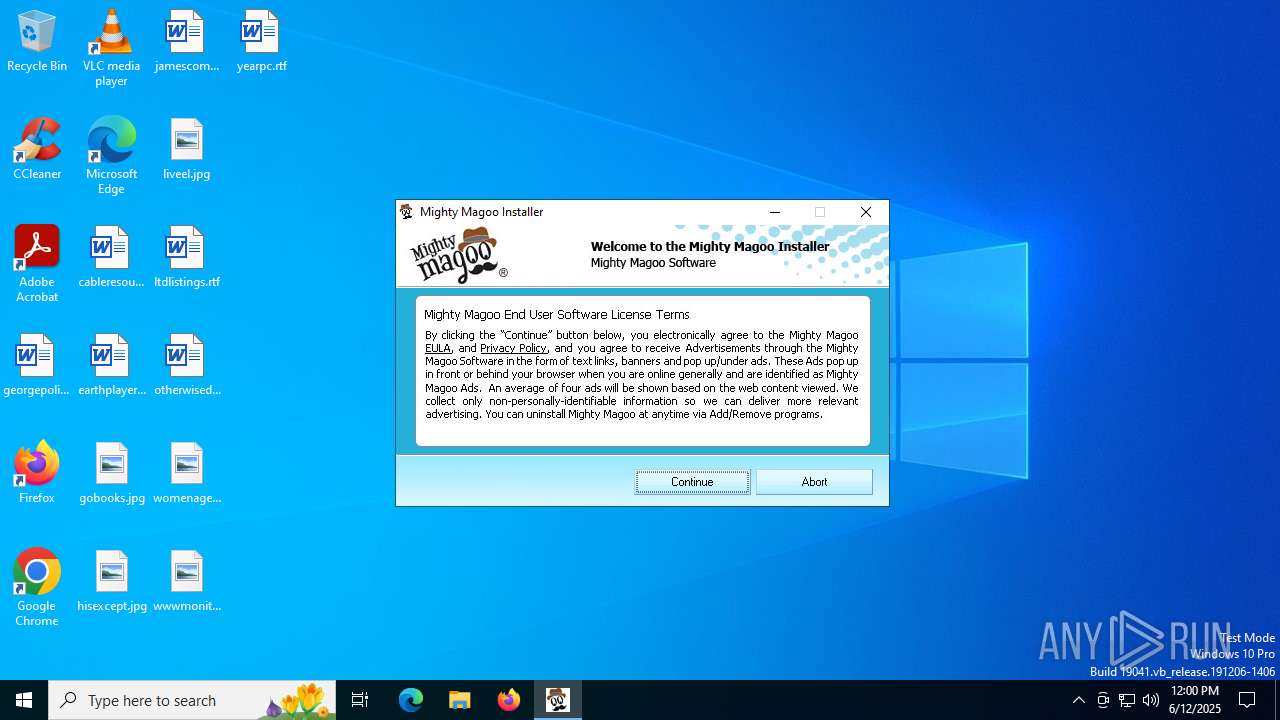This screenshot has height=720, width=1280.
Task: Click 'Welcome to the Mighty Magoo Installer' heading
Action: coord(710,246)
